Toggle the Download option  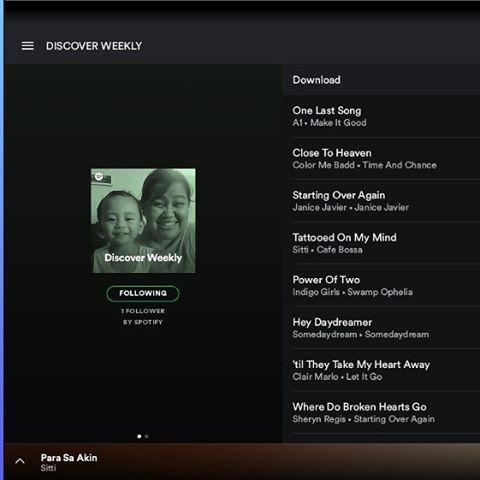tap(381, 80)
